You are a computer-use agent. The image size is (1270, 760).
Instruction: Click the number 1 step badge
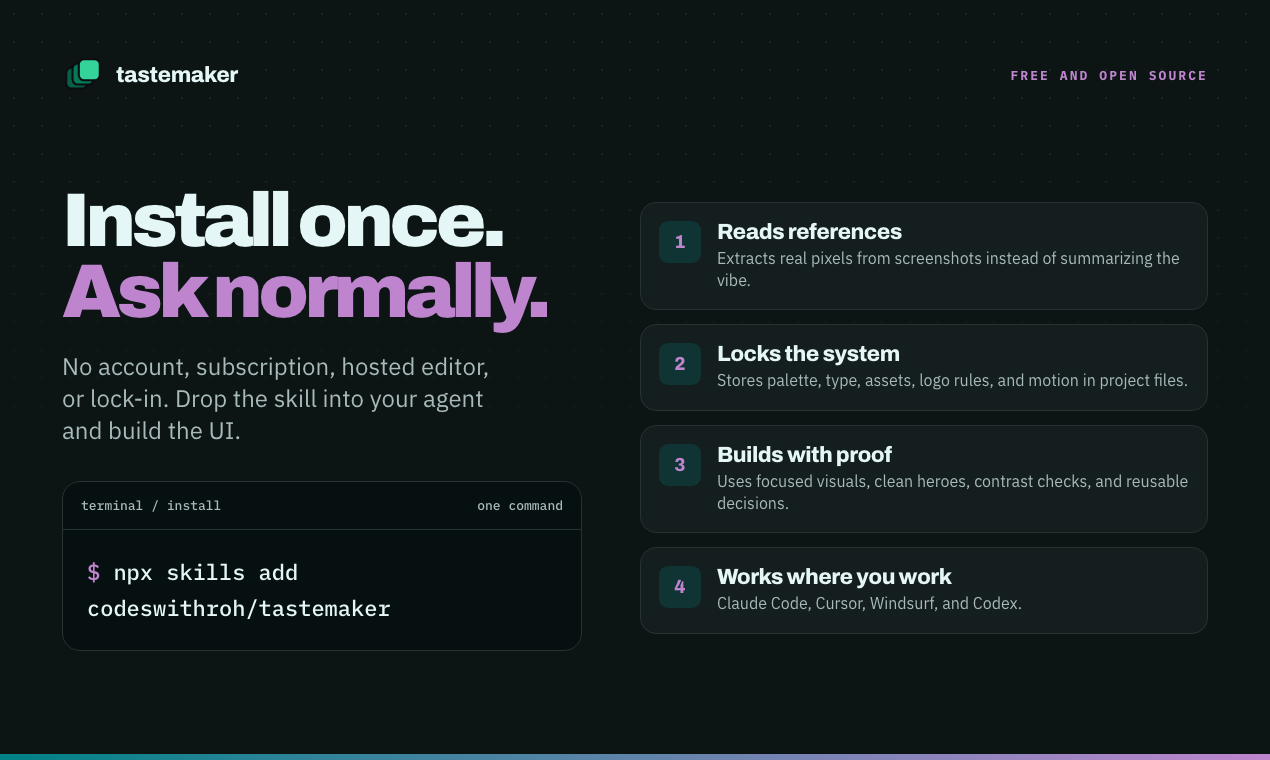tap(680, 242)
